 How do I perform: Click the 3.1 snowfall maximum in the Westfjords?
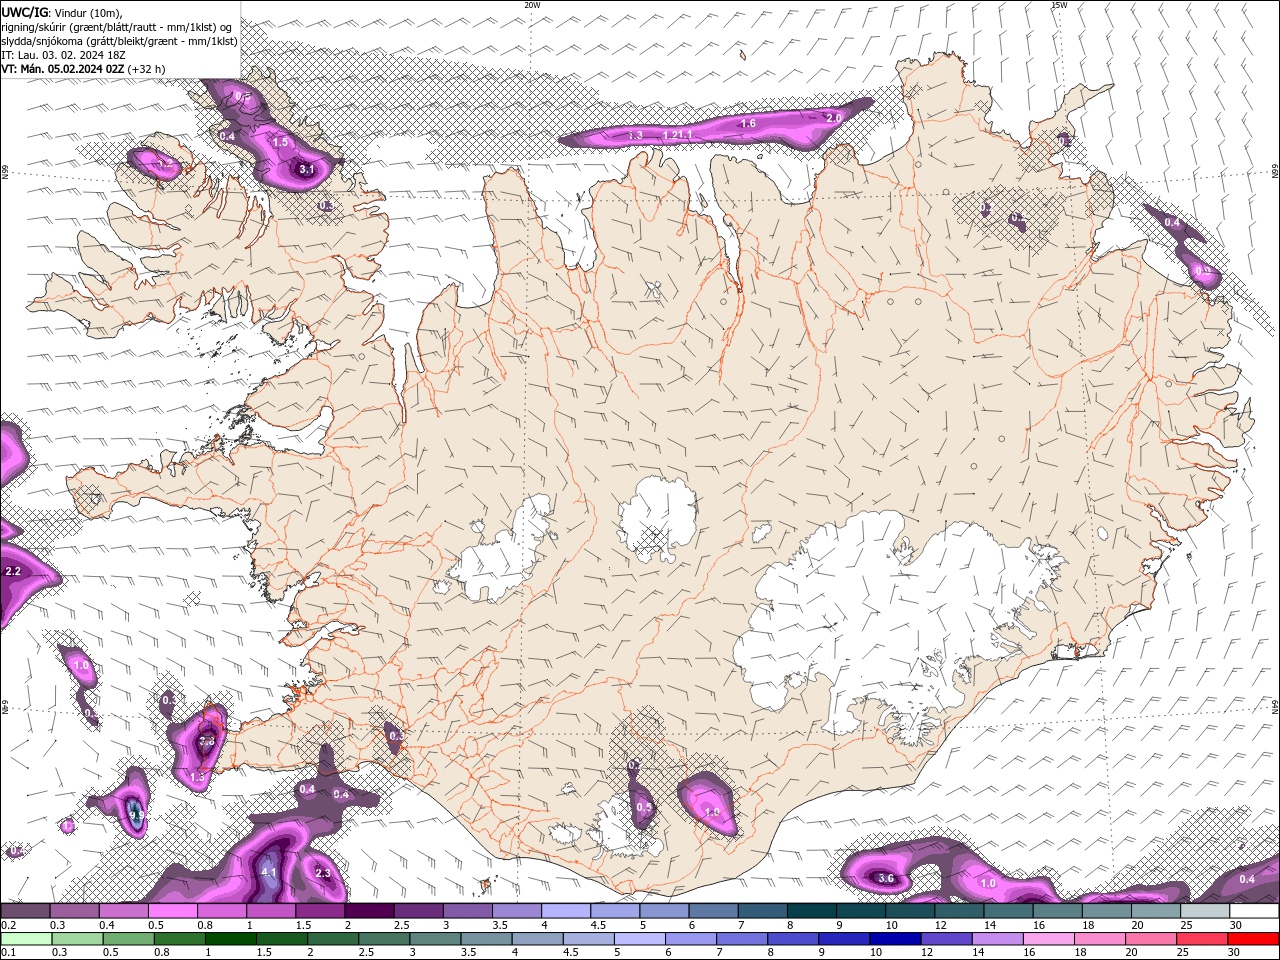[307, 170]
